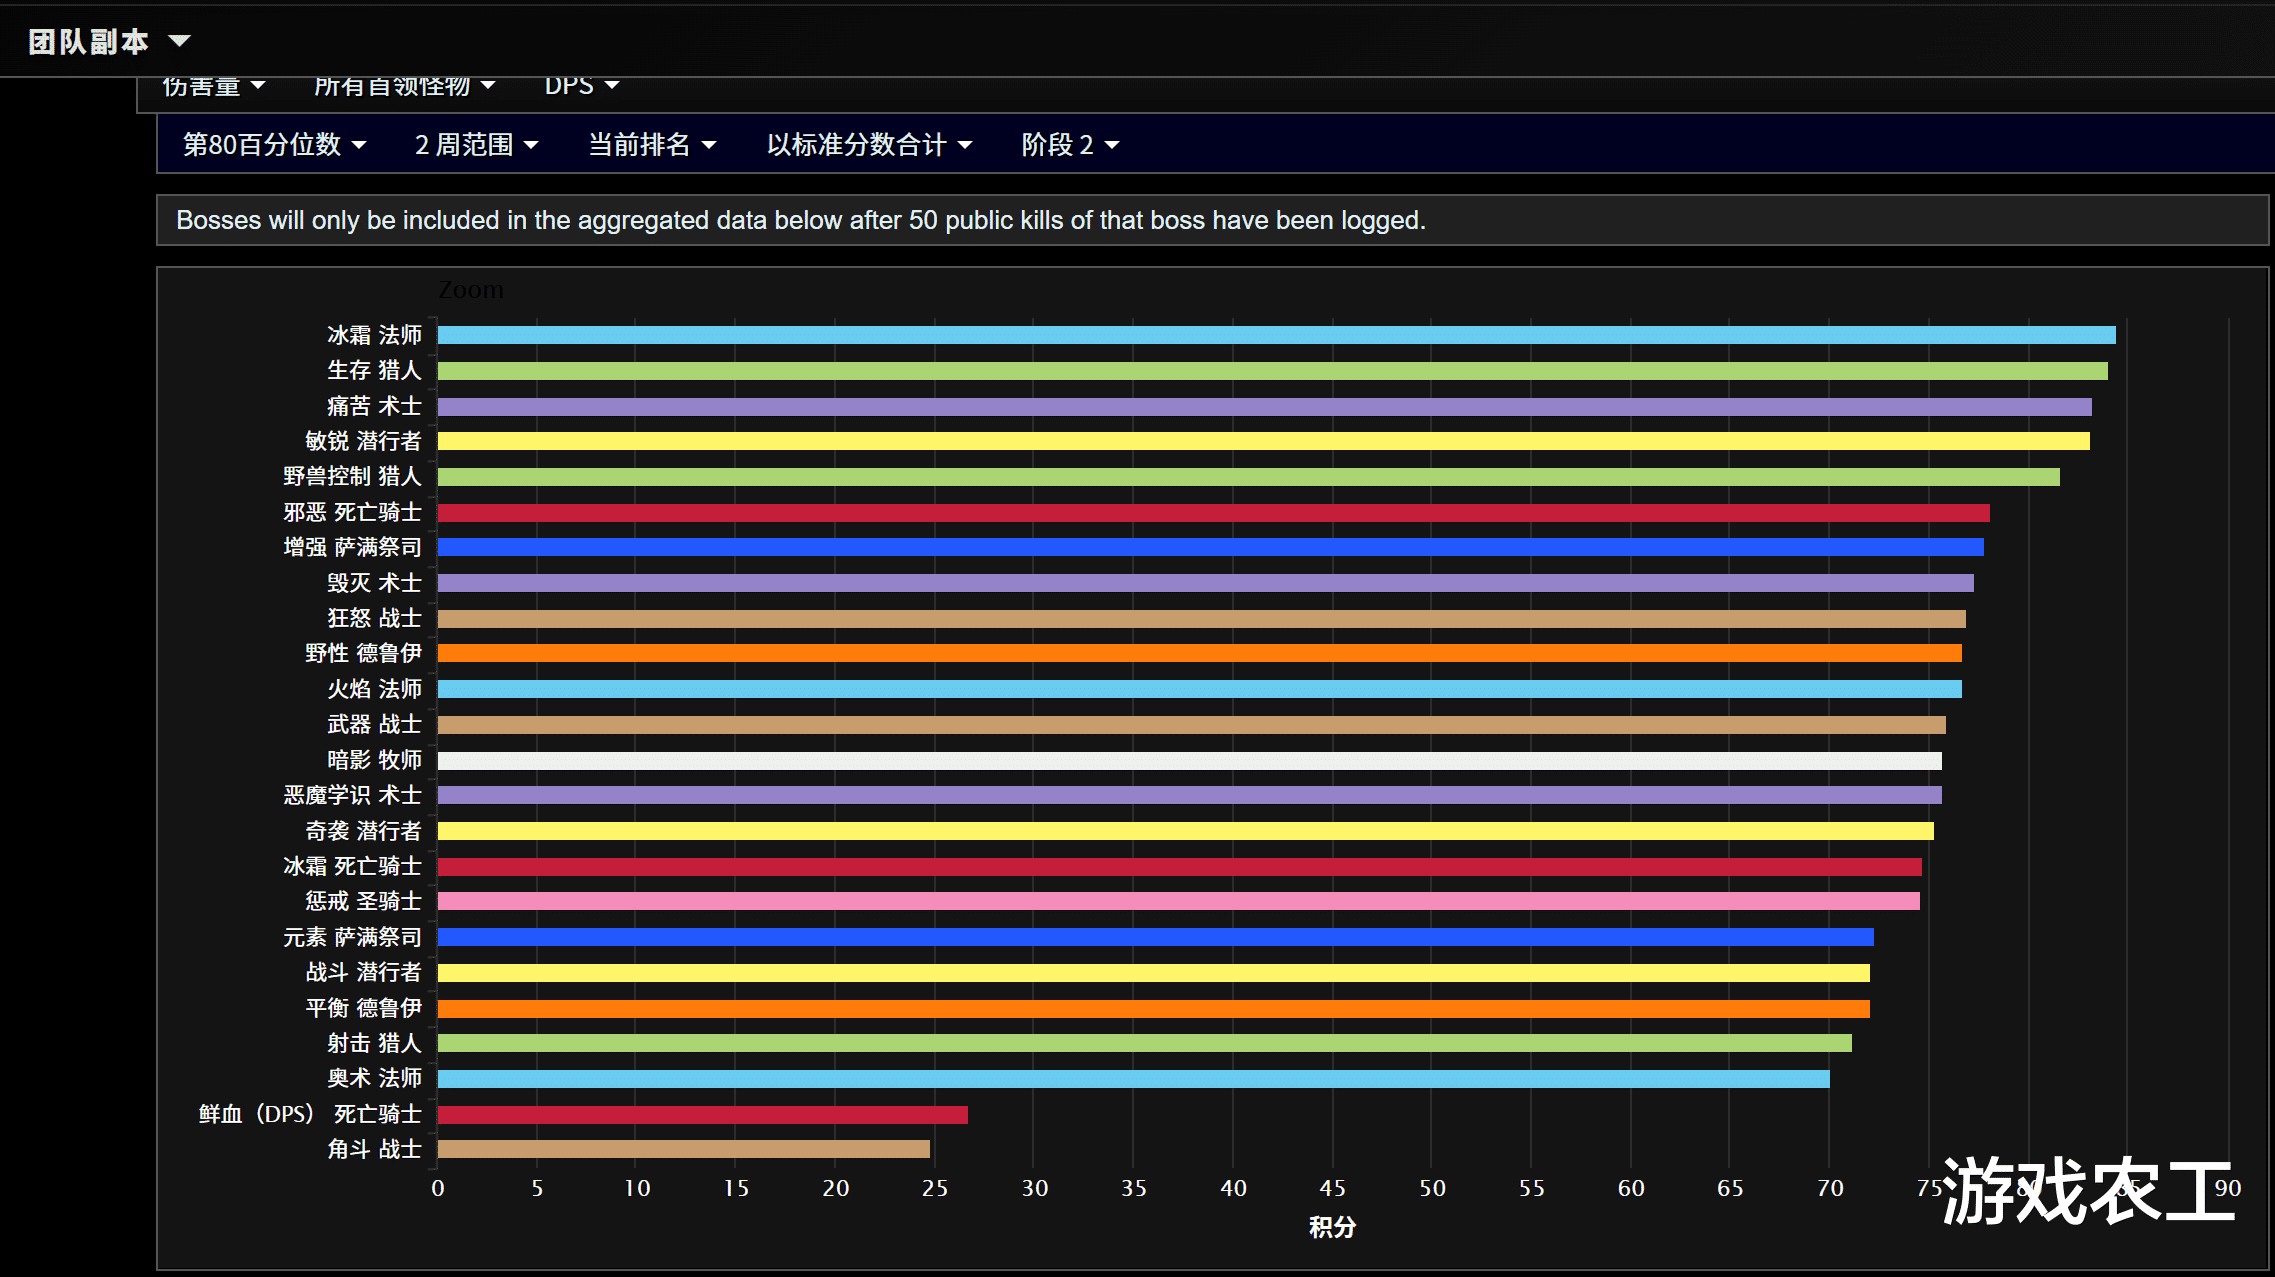The image size is (2275, 1277).
Task: Click the 邪恶 死亡骑士 red bar
Action: point(1212,513)
